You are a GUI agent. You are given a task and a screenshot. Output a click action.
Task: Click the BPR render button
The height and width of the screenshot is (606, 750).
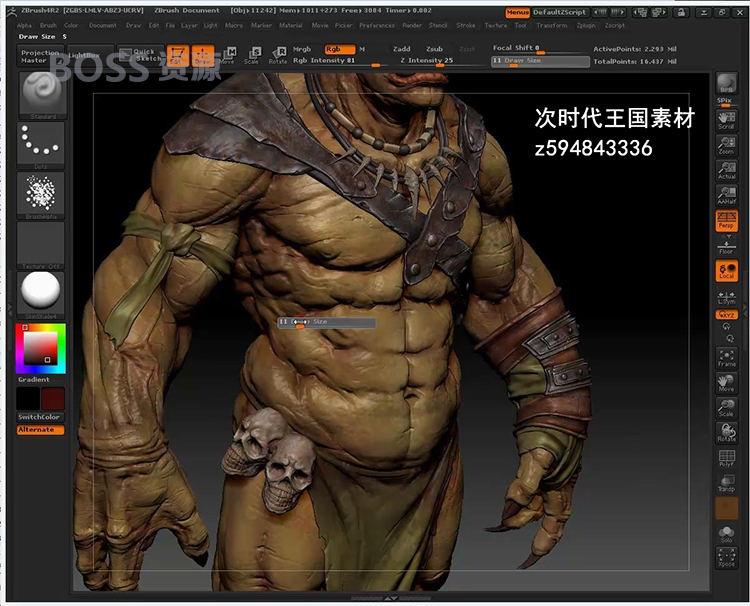(727, 83)
